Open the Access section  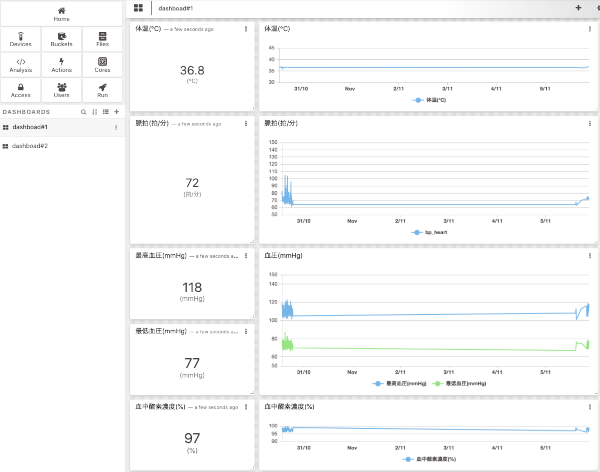(x=21, y=90)
